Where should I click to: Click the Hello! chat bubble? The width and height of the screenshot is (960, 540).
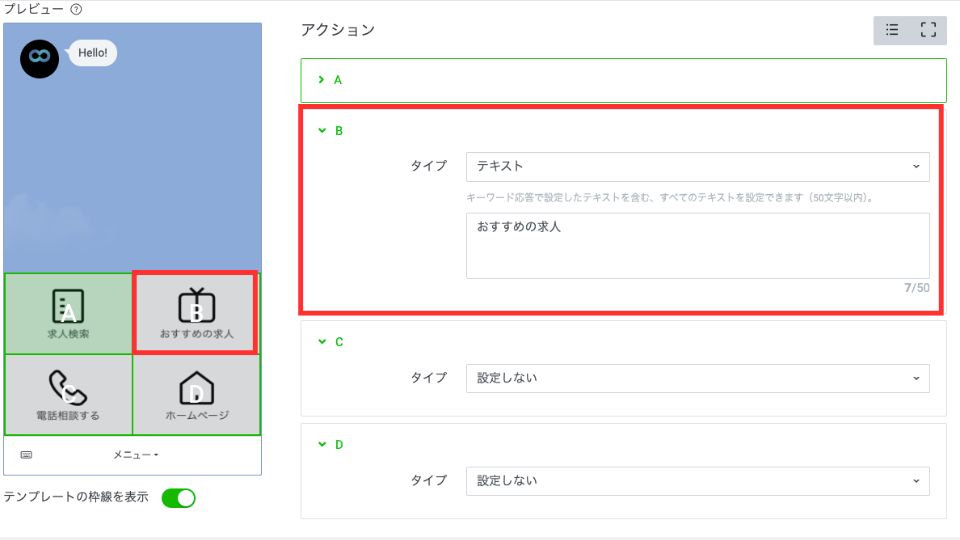[93, 52]
